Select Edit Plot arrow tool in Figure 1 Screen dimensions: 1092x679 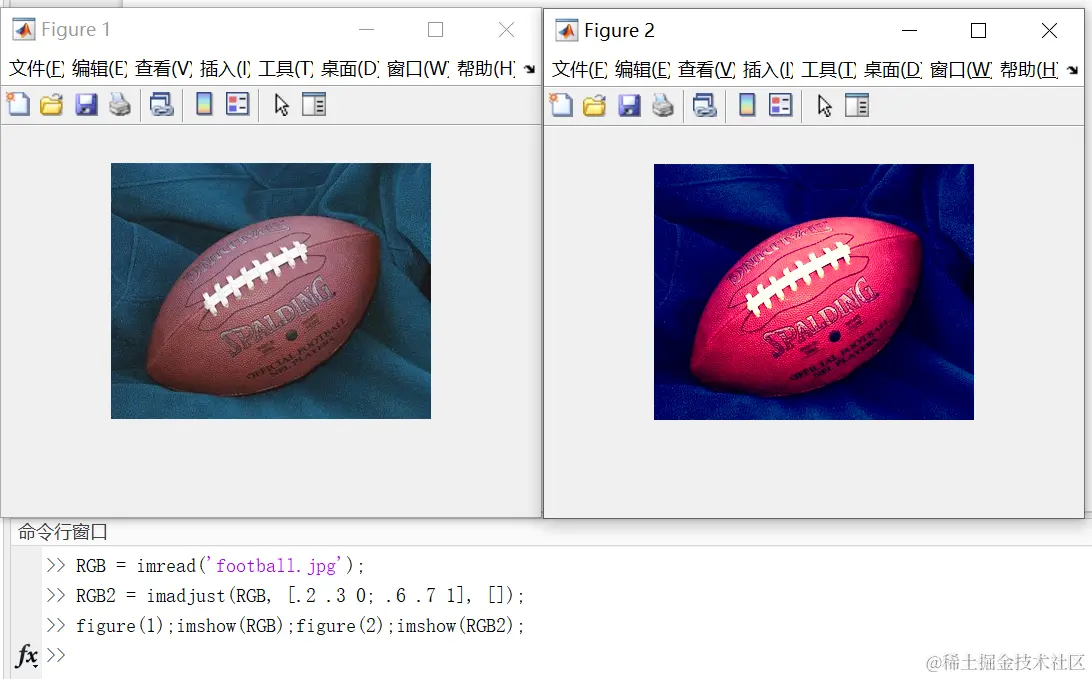[281, 105]
